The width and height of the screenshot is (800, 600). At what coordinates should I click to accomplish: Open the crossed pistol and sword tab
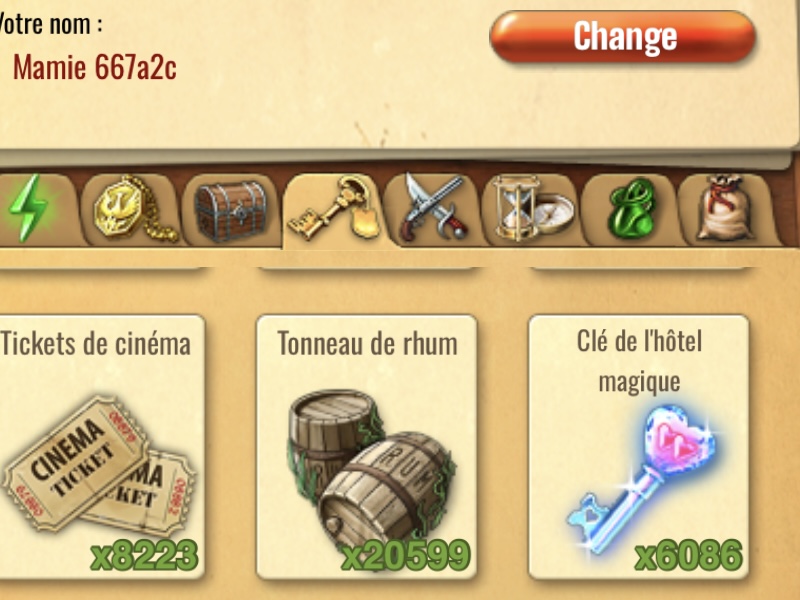coord(433,210)
